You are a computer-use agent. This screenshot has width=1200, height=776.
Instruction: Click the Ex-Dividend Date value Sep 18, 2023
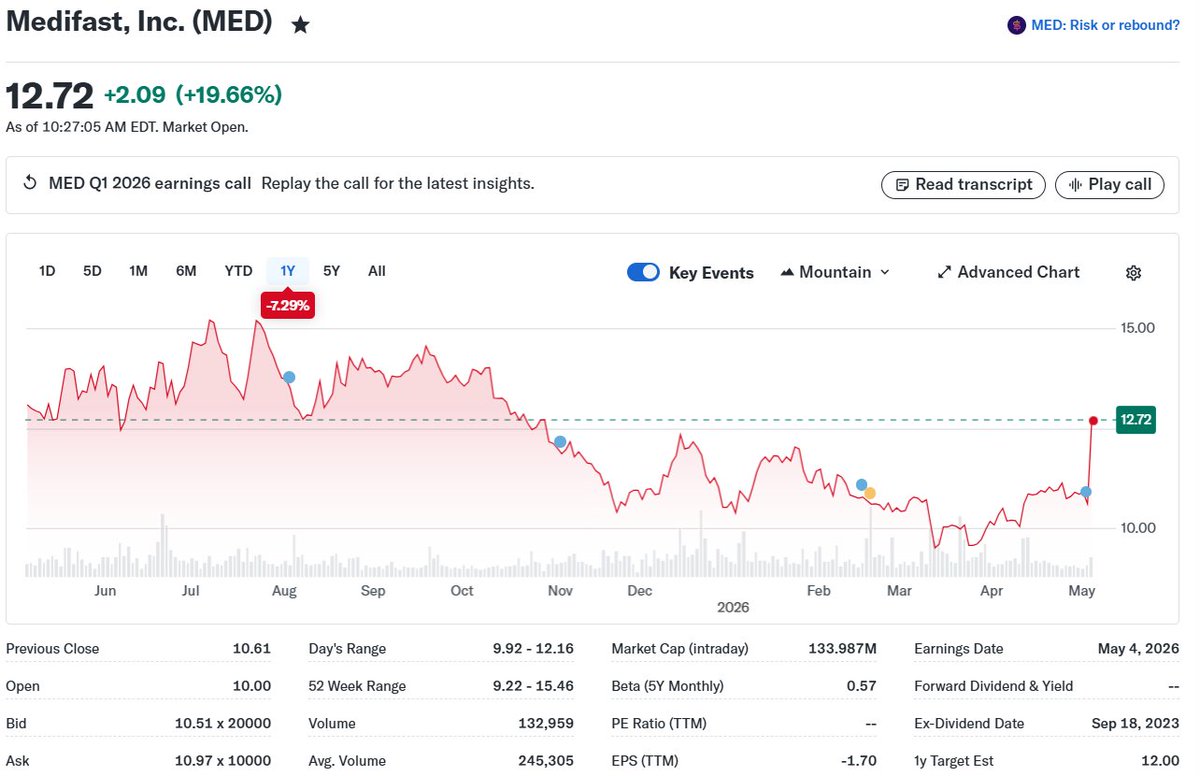click(x=1133, y=723)
